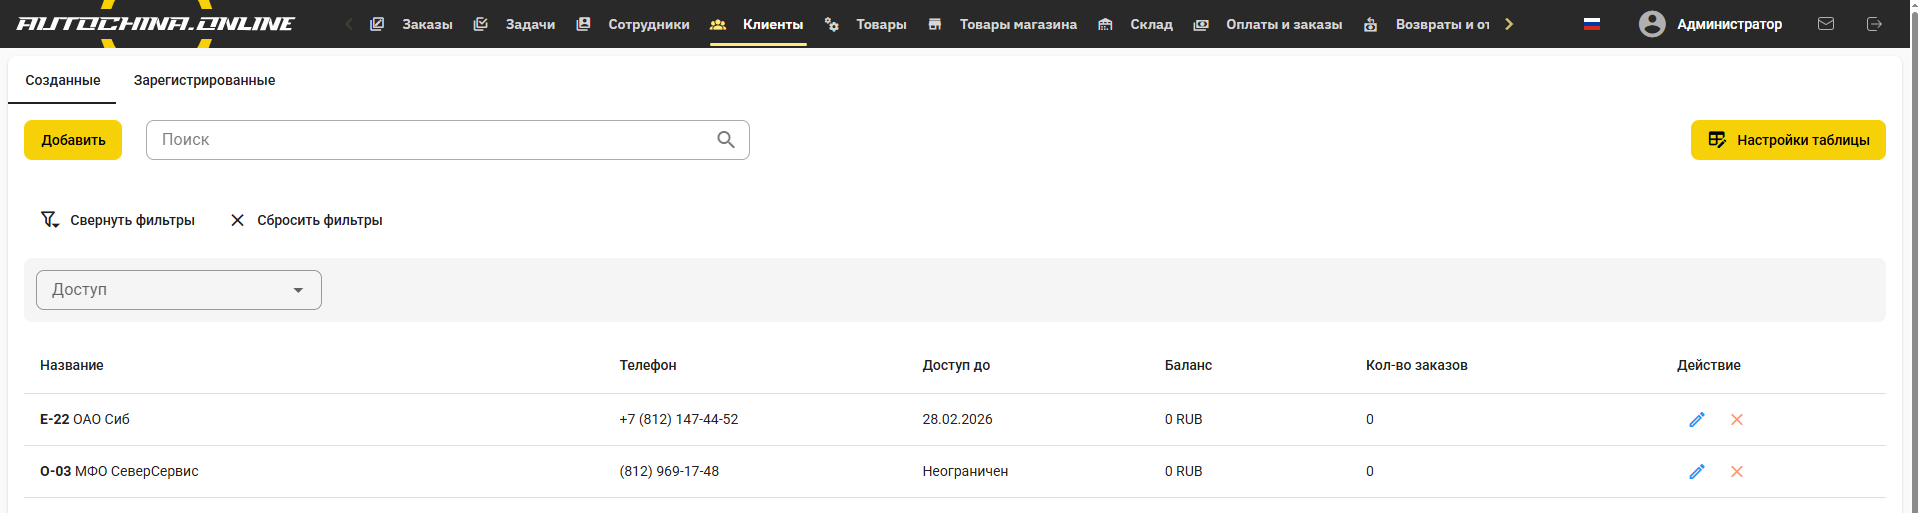
Task: Go to Заказы menu item
Action: click(x=427, y=24)
